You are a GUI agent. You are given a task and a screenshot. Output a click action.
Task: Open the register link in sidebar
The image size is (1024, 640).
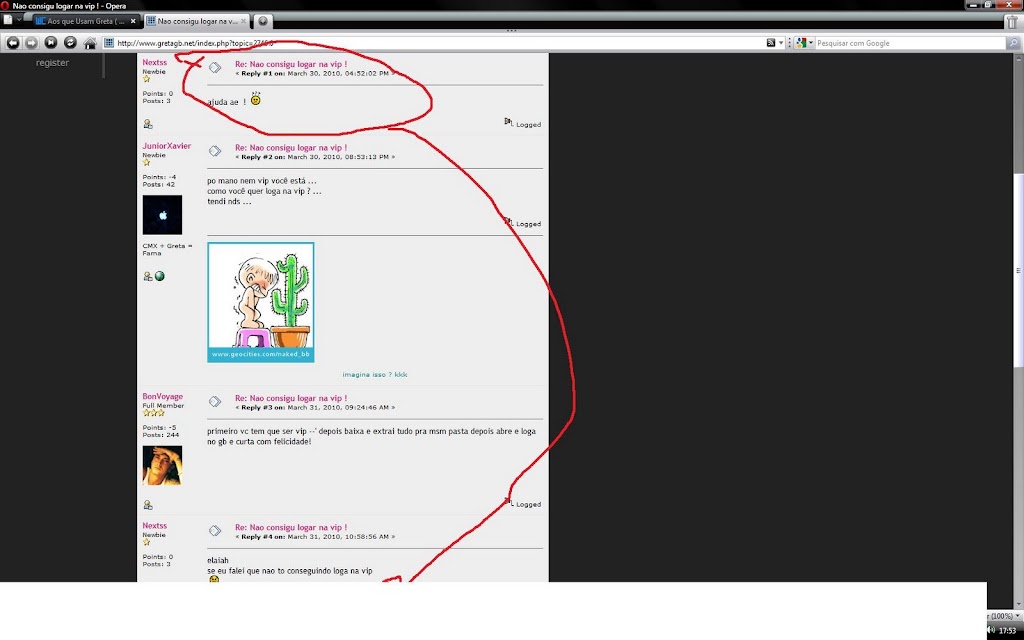[x=52, y=63]
